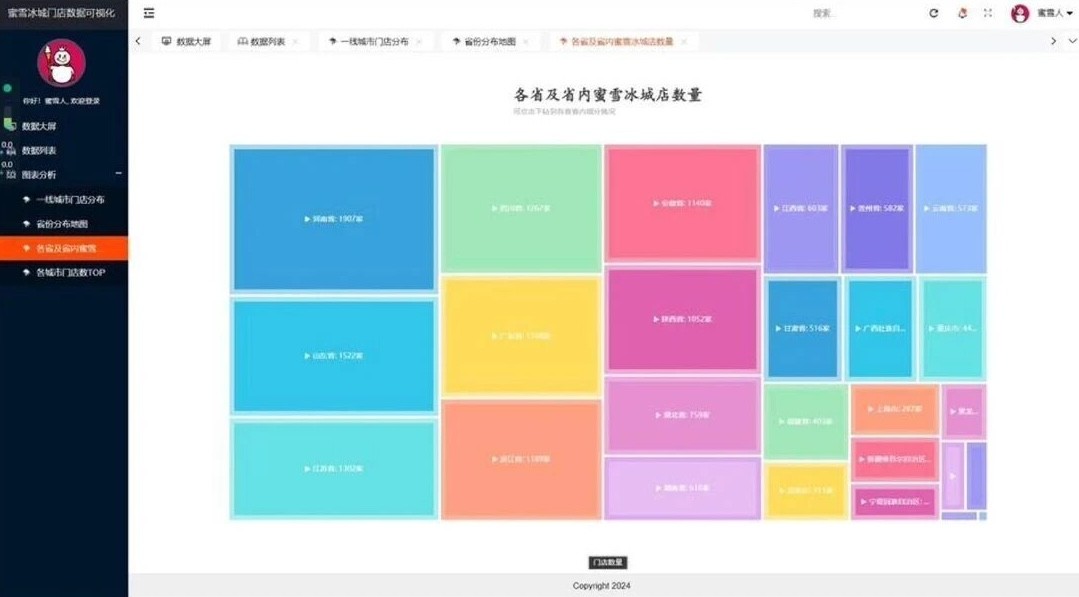Drill into the 江苏省 cyan treemap block
The width and height of the screenshot is (1079, 597).
(334, 468)
